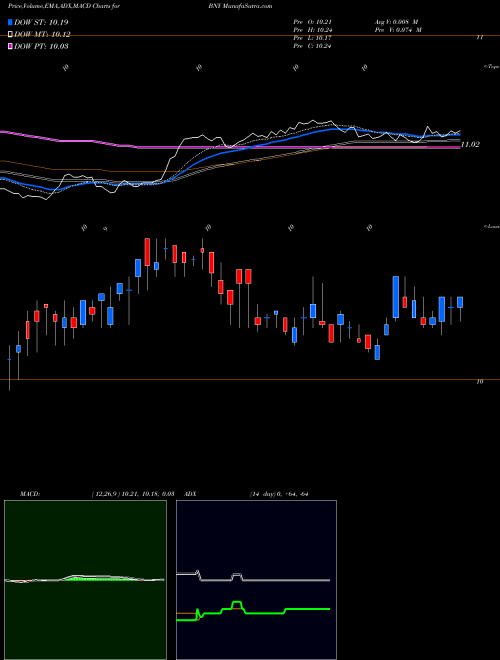Viewport: 500px width, 660px height.
Task: Select the "DOW MT: 10.12" legend text
Action: click(x=43, y=35)
